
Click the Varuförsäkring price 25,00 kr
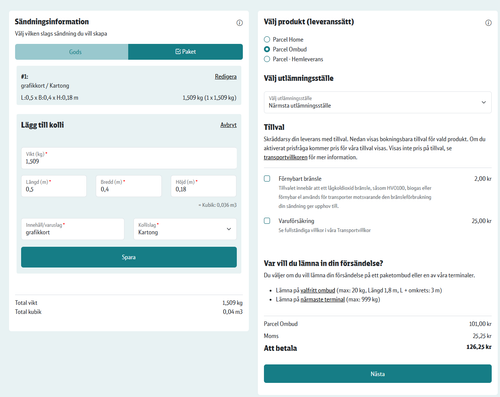pyautogui.click(x=481, y=221)
